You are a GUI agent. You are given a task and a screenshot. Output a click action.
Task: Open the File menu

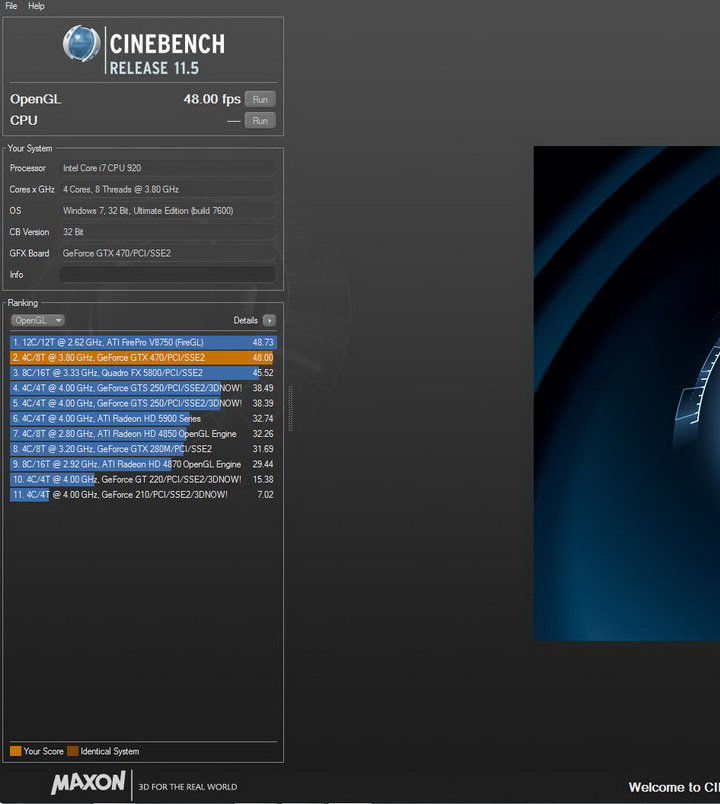[11, 6]
